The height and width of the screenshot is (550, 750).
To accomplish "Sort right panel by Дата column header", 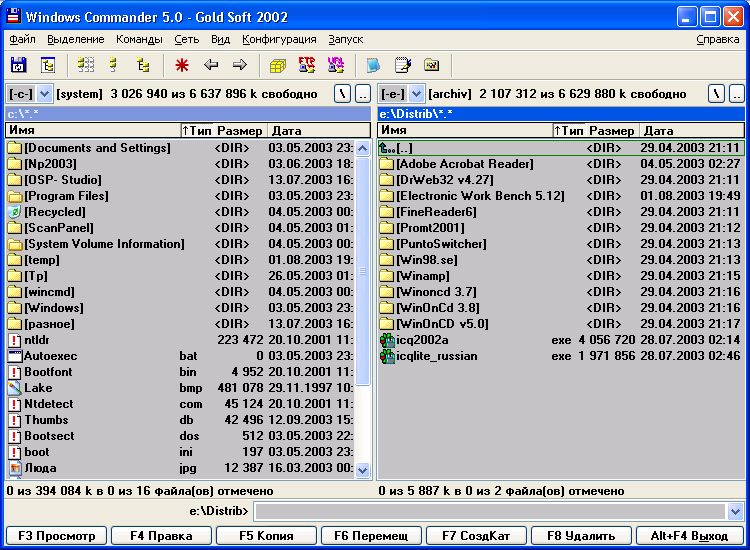I will pyautogui.click(x=692, y=131).
